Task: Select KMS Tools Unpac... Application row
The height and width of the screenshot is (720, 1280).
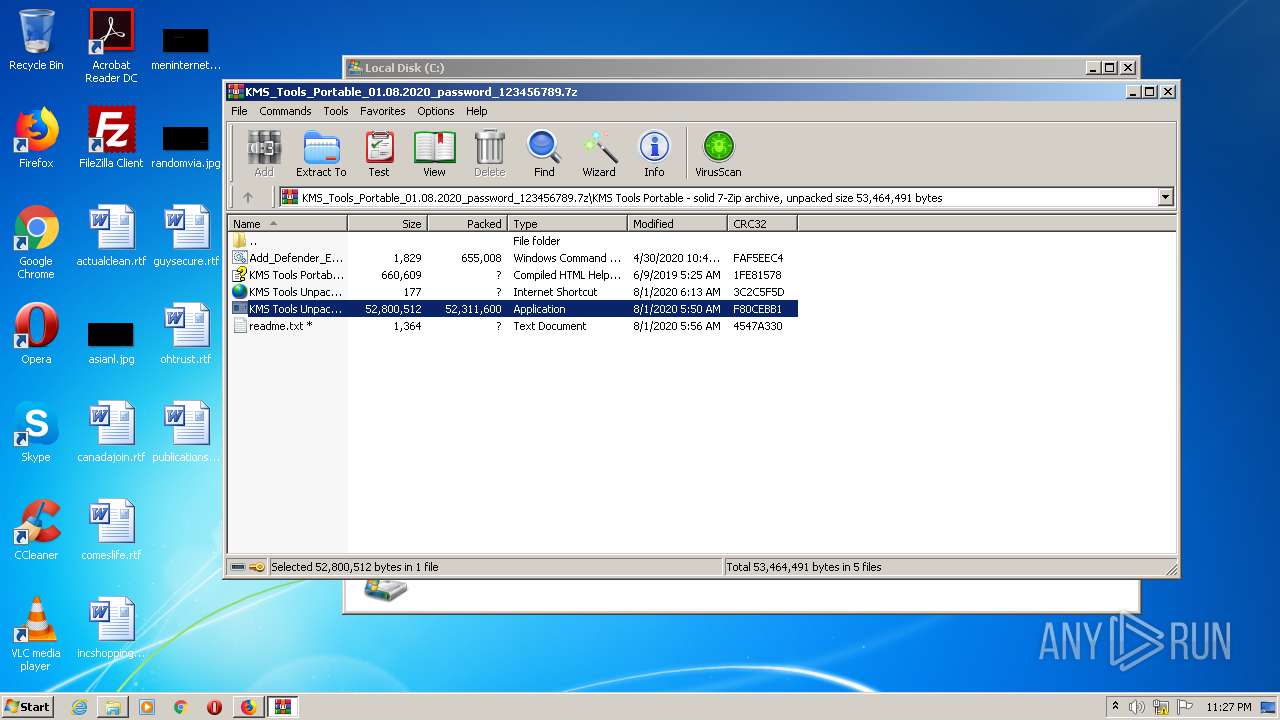Action: [x=513, y=309]
